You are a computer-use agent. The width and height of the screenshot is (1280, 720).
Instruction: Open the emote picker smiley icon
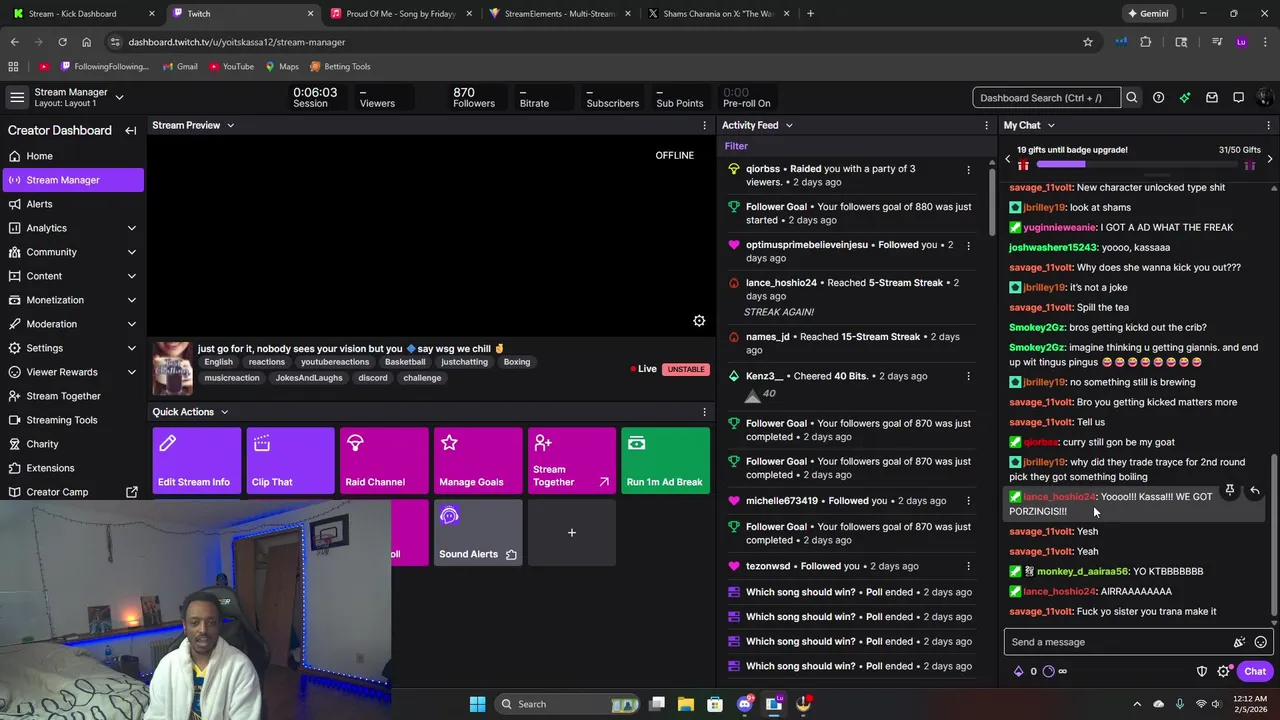(1261, 642)
